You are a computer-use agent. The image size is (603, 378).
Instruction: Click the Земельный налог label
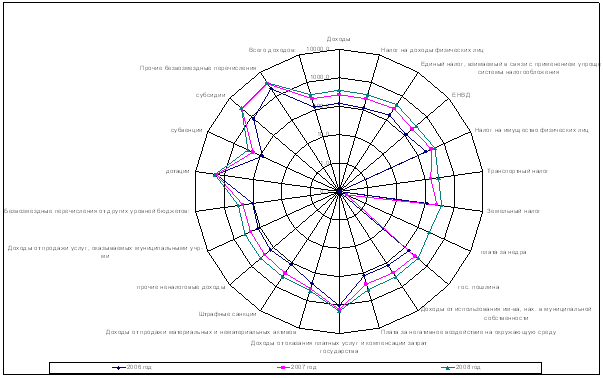tap(513, 211)
